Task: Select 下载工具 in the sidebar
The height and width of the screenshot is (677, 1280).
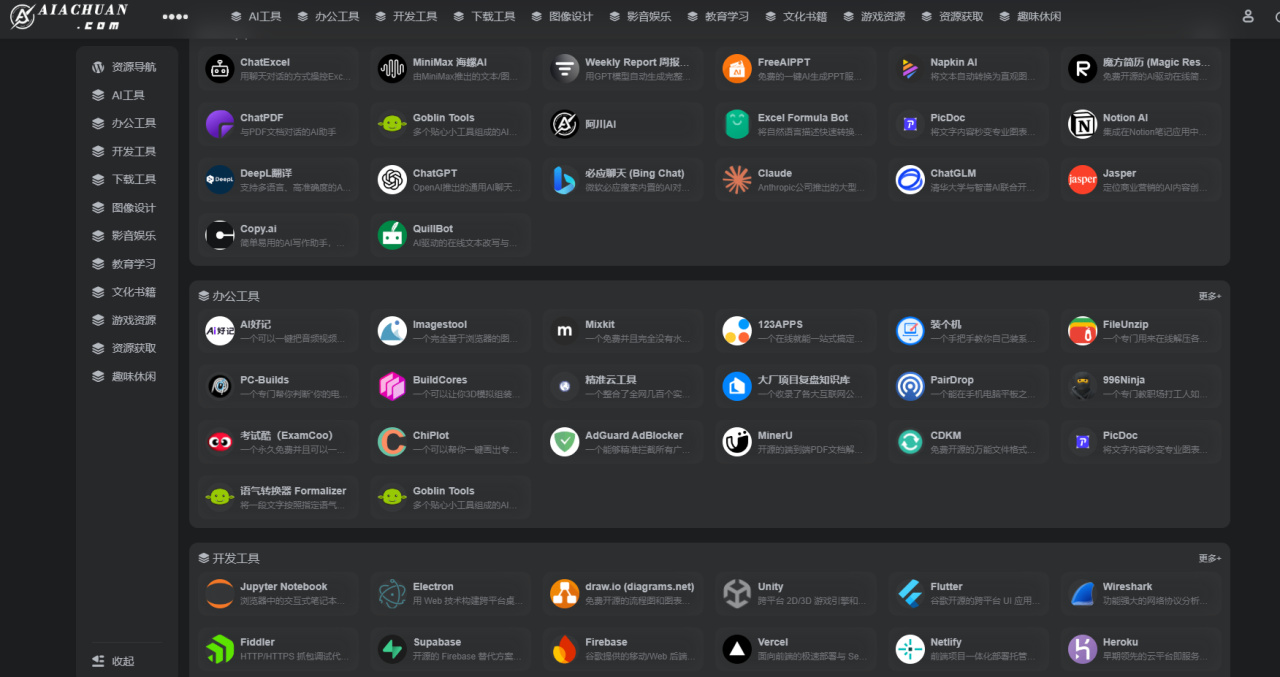Action: coord(126,180)
